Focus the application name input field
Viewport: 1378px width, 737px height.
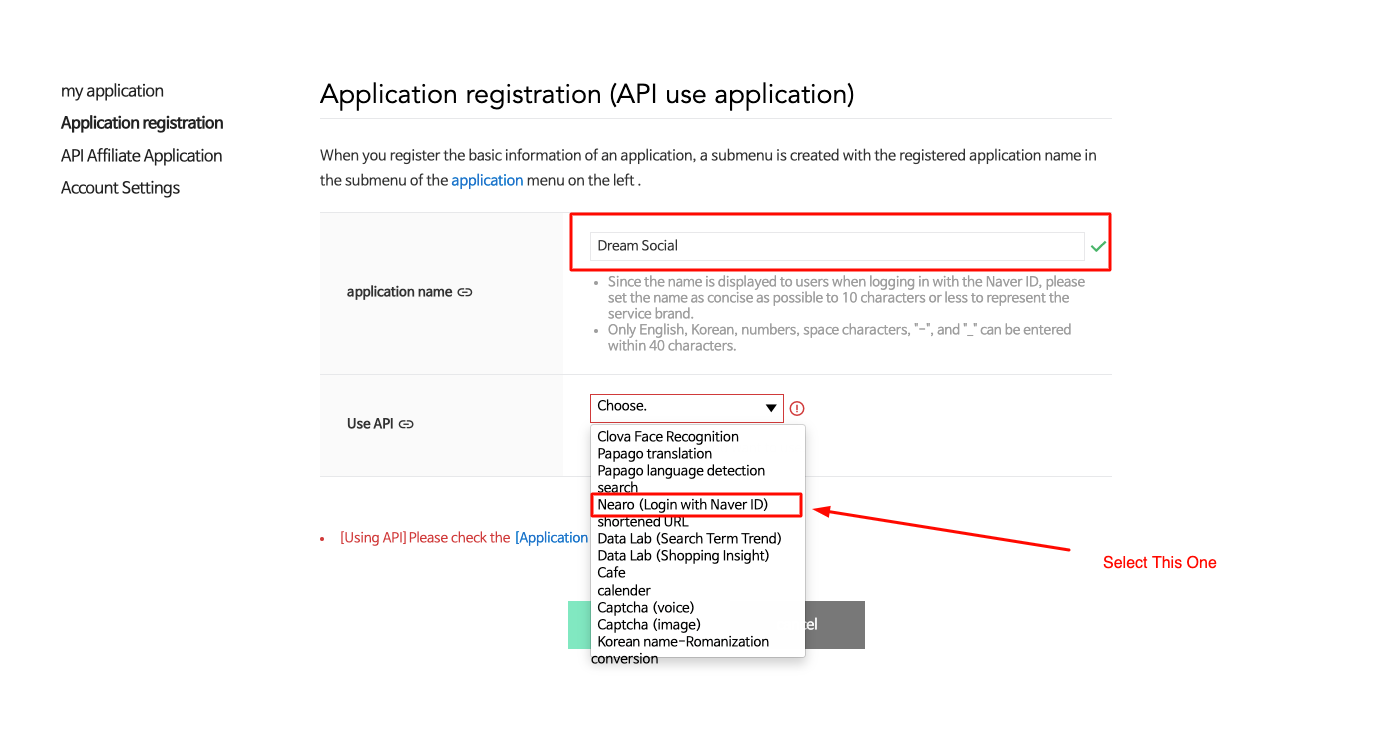coord(837,246)
